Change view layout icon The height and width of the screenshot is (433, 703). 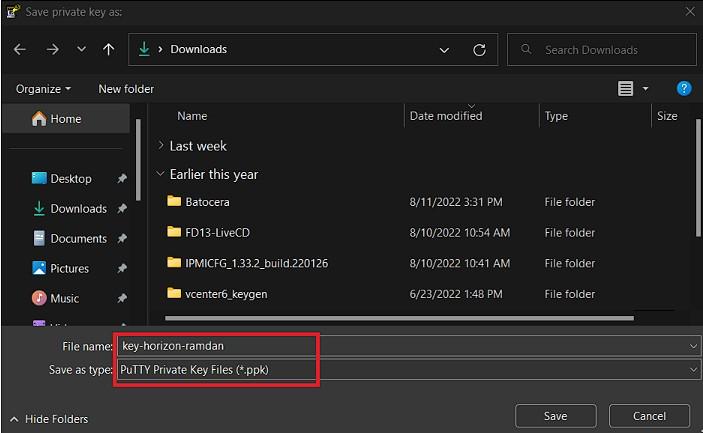coord(625,89)
